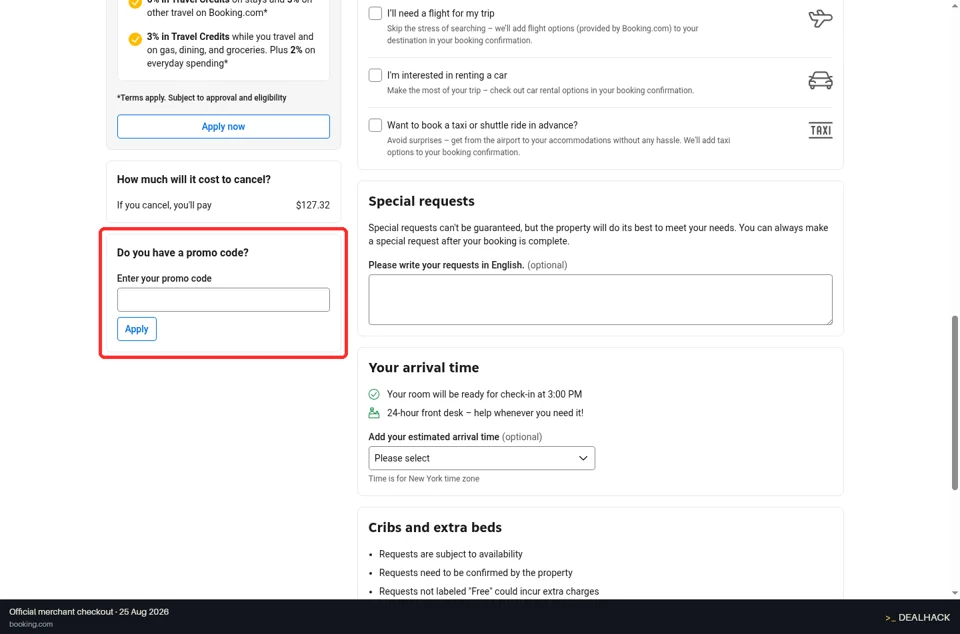Click the Apply now button
Screen dimensions: 960x634
(x=223, y=127)
